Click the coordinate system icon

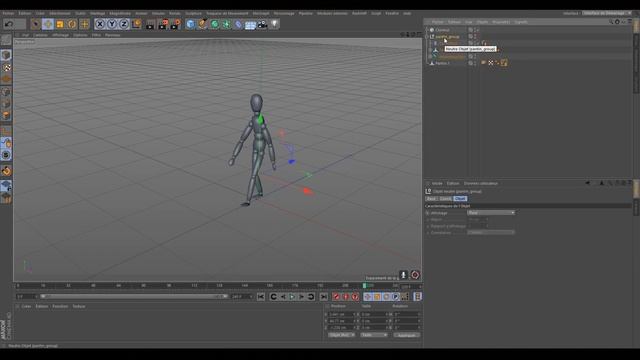(136, 24)
